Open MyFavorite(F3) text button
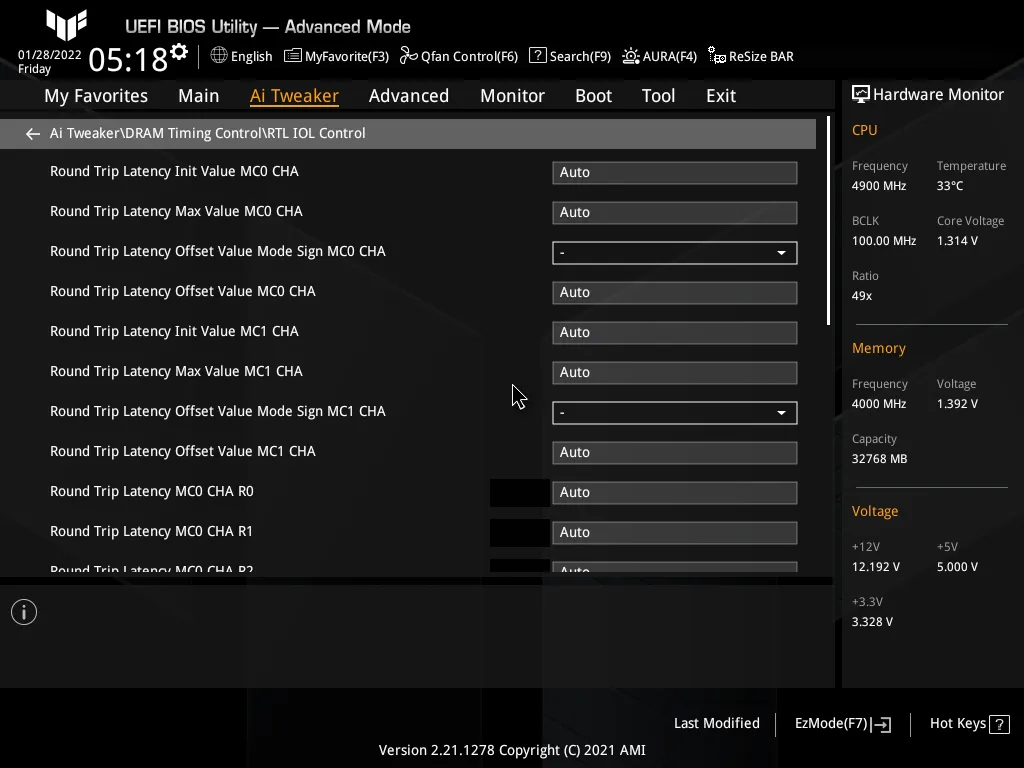 [x=347, y=57]
